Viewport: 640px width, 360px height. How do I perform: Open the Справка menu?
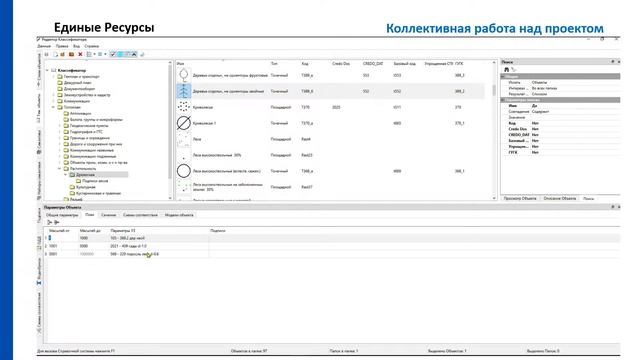pos(91,46)
